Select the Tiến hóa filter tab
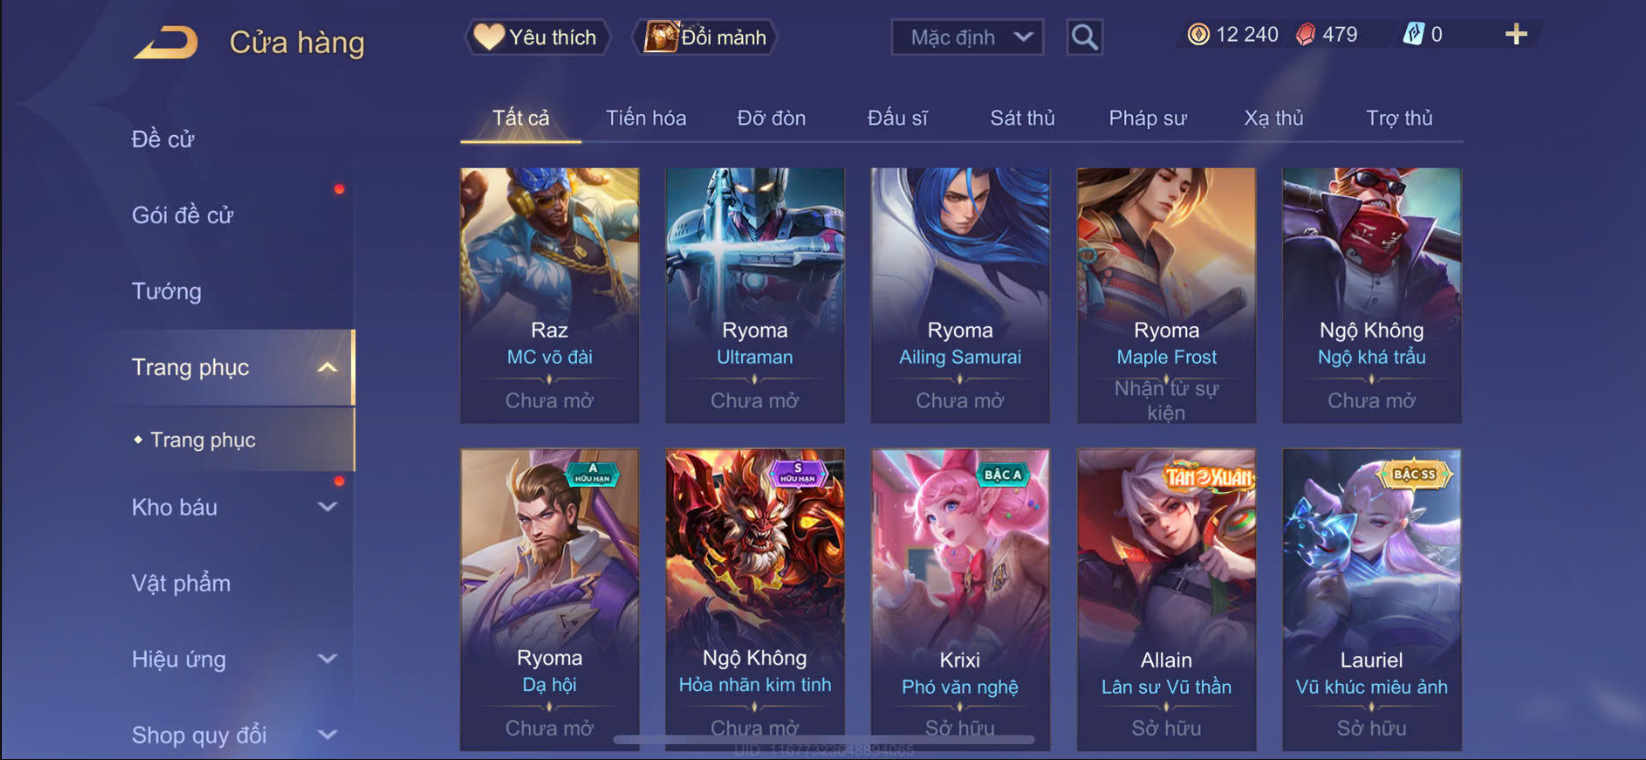Image resolution: width=1646 pixels, height=760 pixels. coord(646,118)
